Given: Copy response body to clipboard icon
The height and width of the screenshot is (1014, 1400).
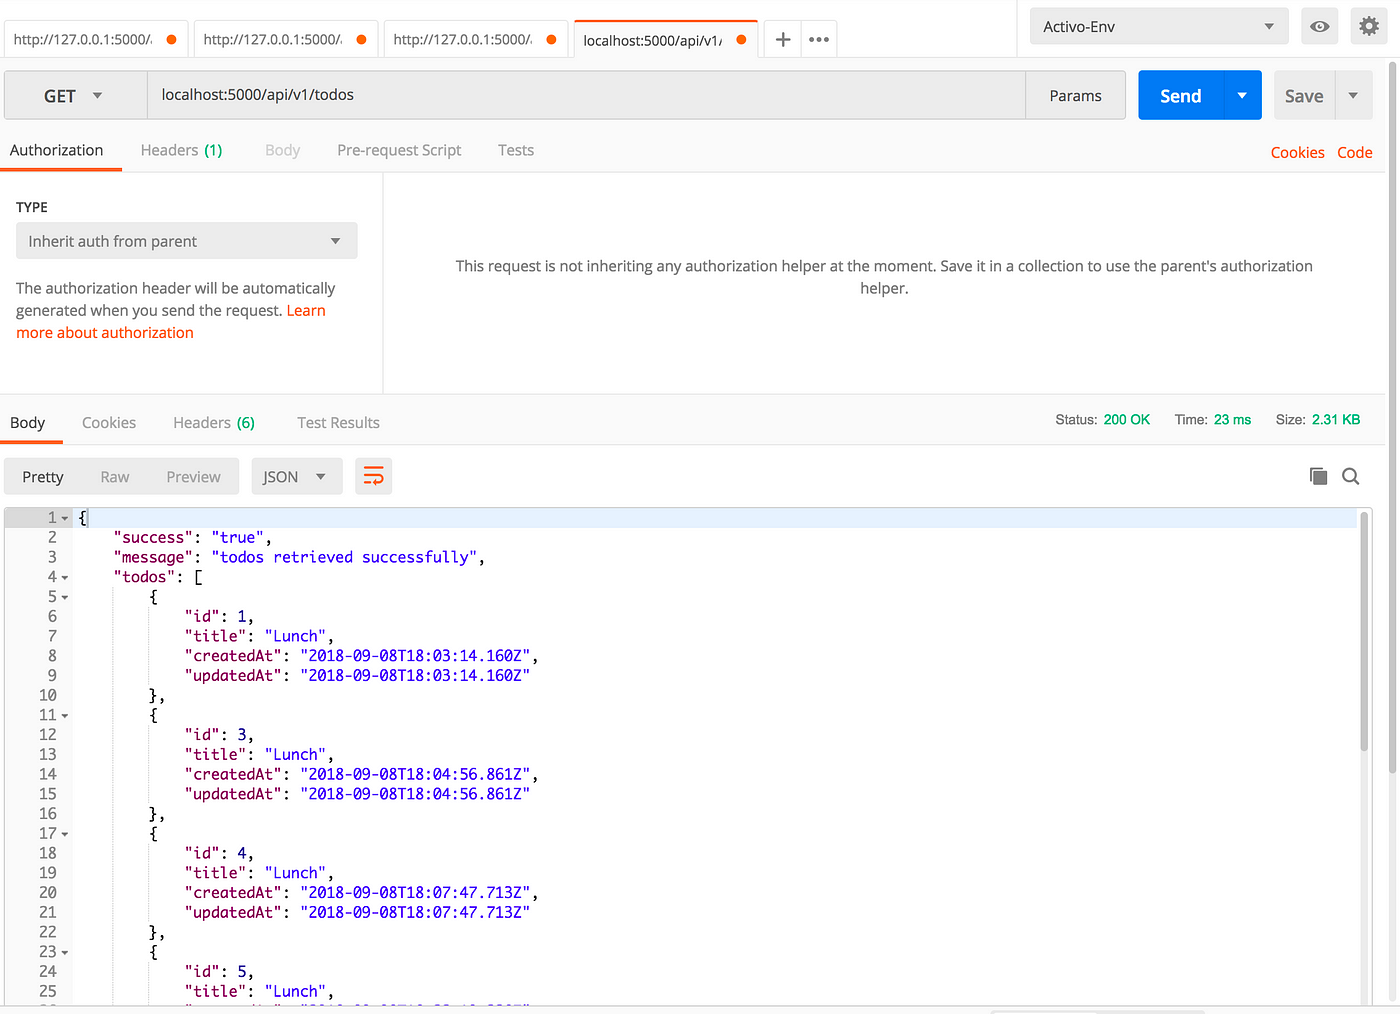Looking at the screenshot, I should point(1318,476).
